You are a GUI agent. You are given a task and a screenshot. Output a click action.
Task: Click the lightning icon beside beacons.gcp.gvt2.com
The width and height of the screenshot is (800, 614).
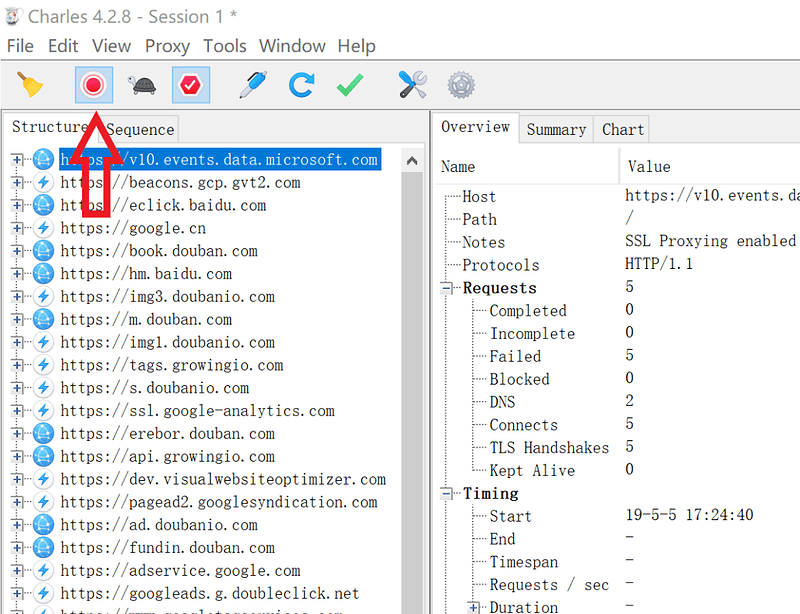click(43, 182)
